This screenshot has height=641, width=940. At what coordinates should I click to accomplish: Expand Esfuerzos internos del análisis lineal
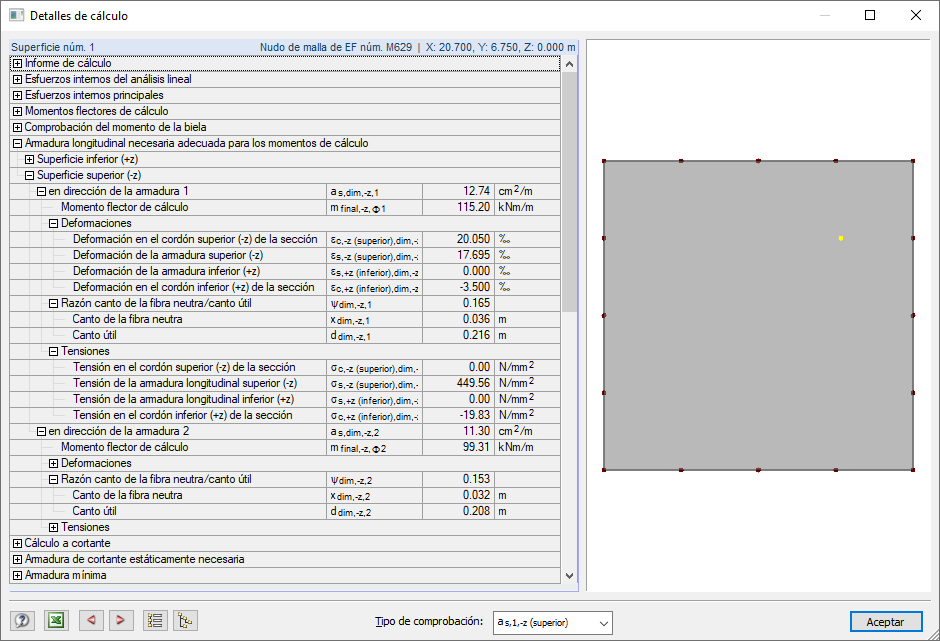17,80
